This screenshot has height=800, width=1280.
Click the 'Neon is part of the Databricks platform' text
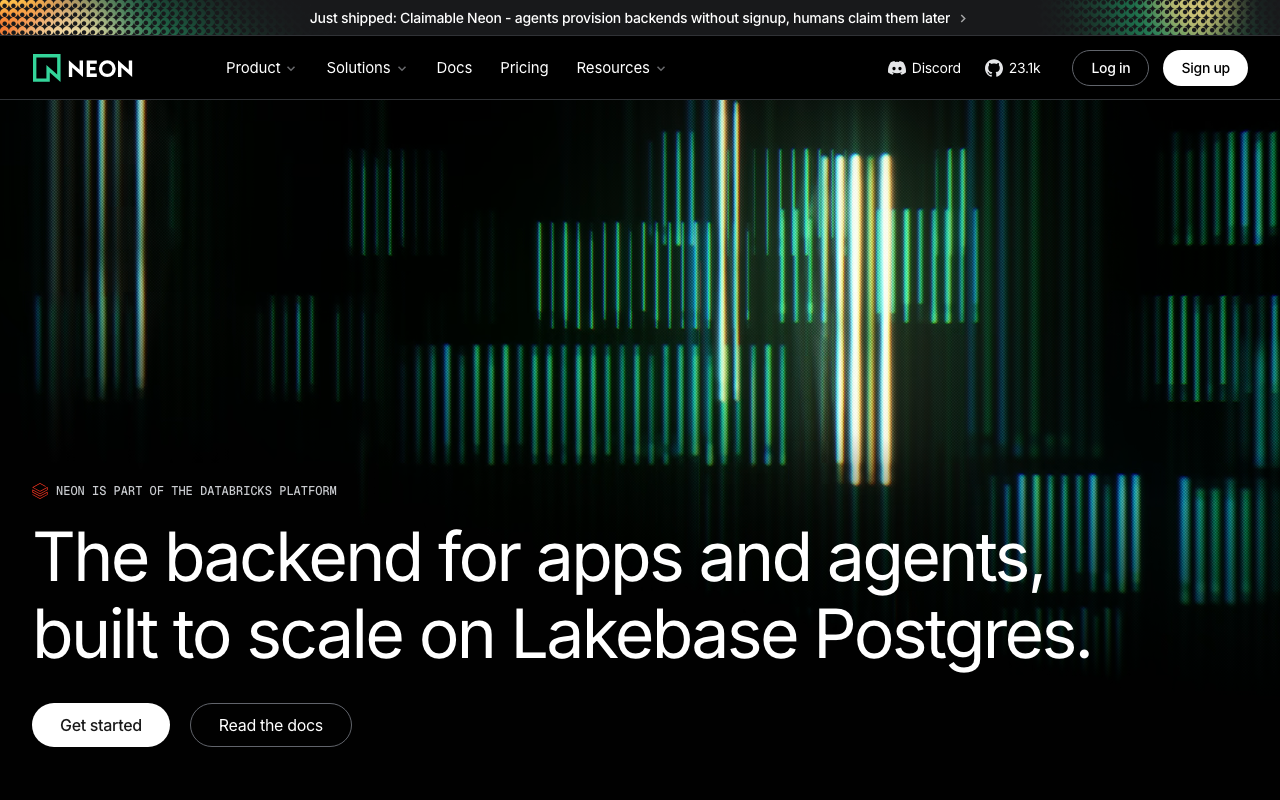click(196, 491)
